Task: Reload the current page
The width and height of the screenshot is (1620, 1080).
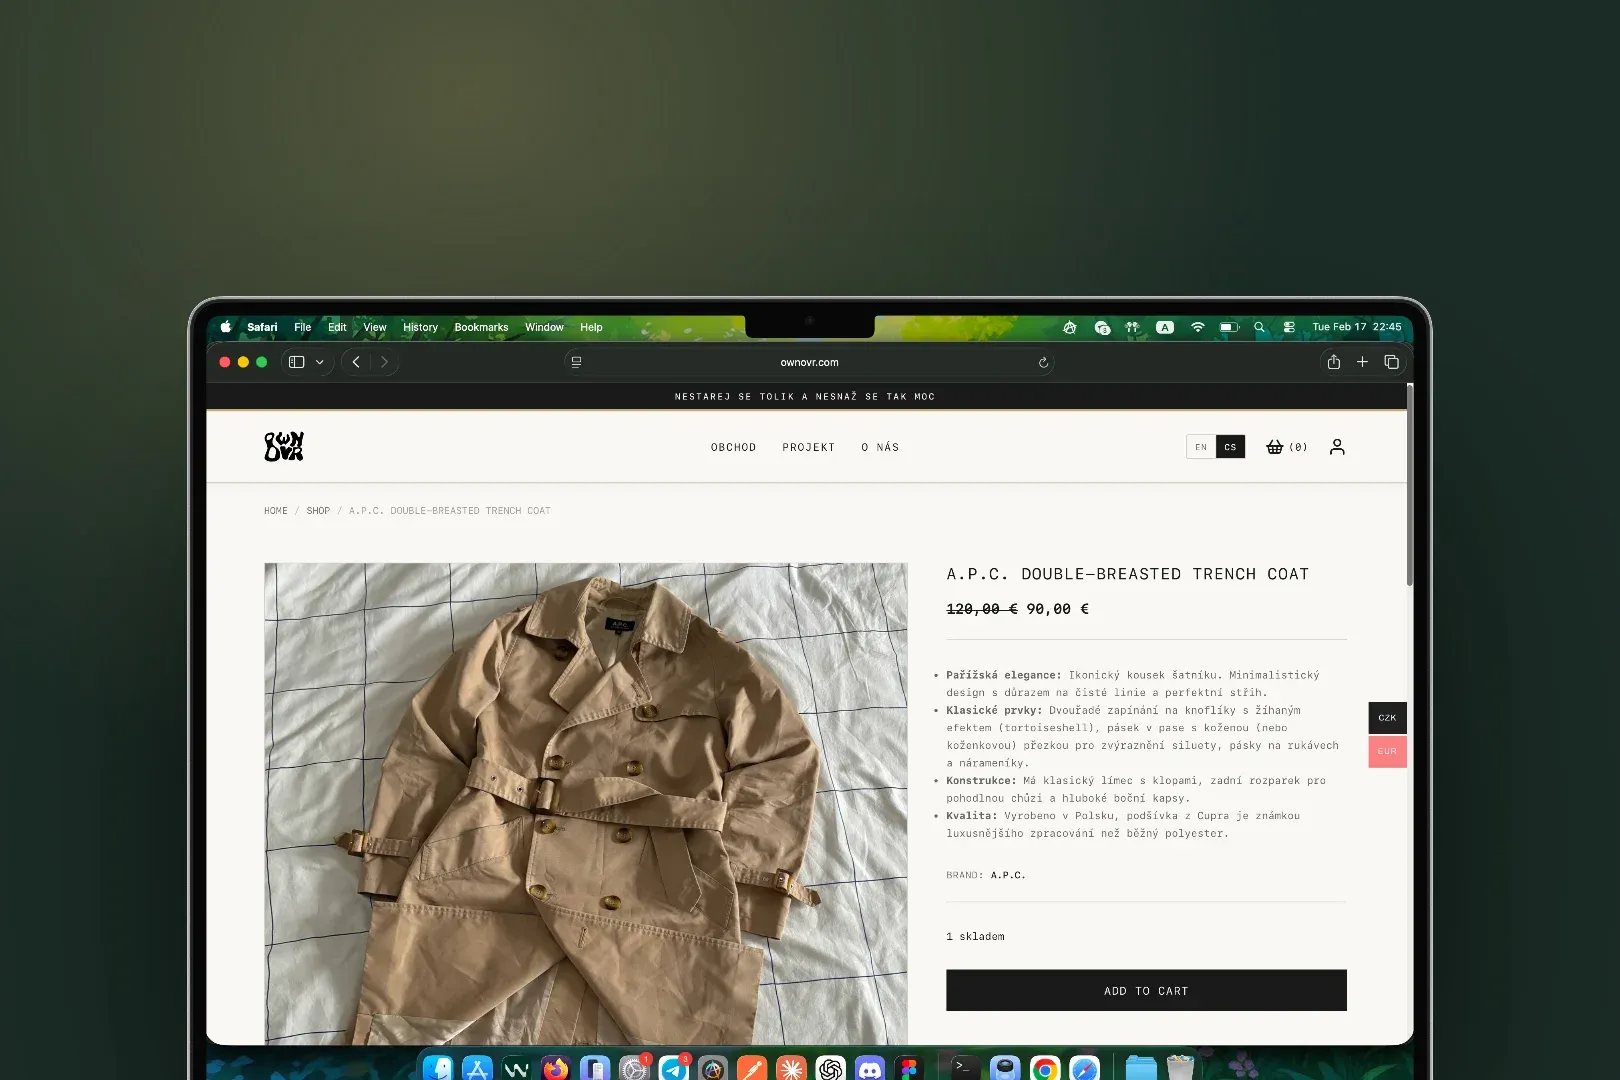Action: pyautogui.click(x=1043, y=362)
